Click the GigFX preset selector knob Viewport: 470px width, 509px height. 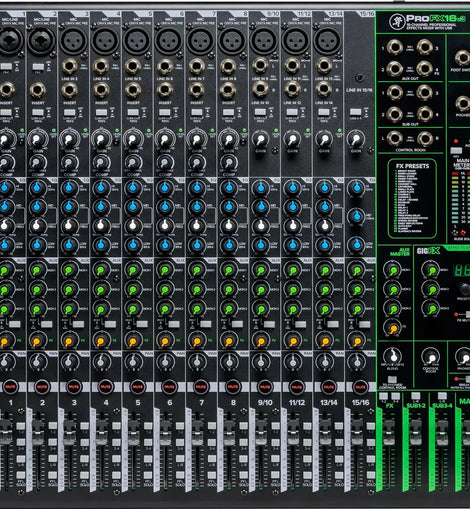point(465,289)
